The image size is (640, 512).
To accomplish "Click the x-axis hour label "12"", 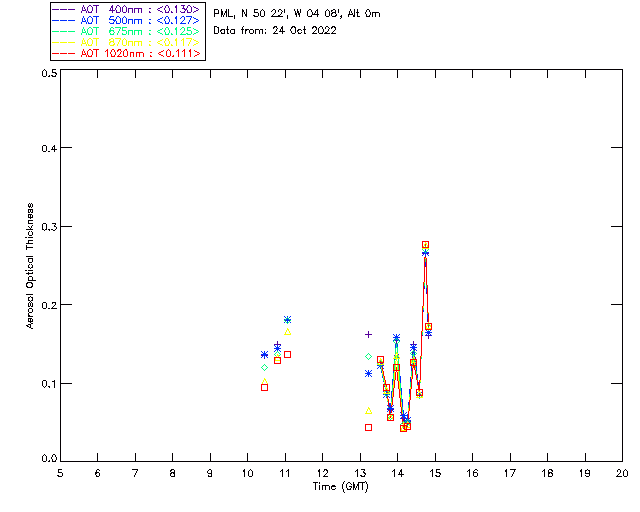I will point(322,473).
